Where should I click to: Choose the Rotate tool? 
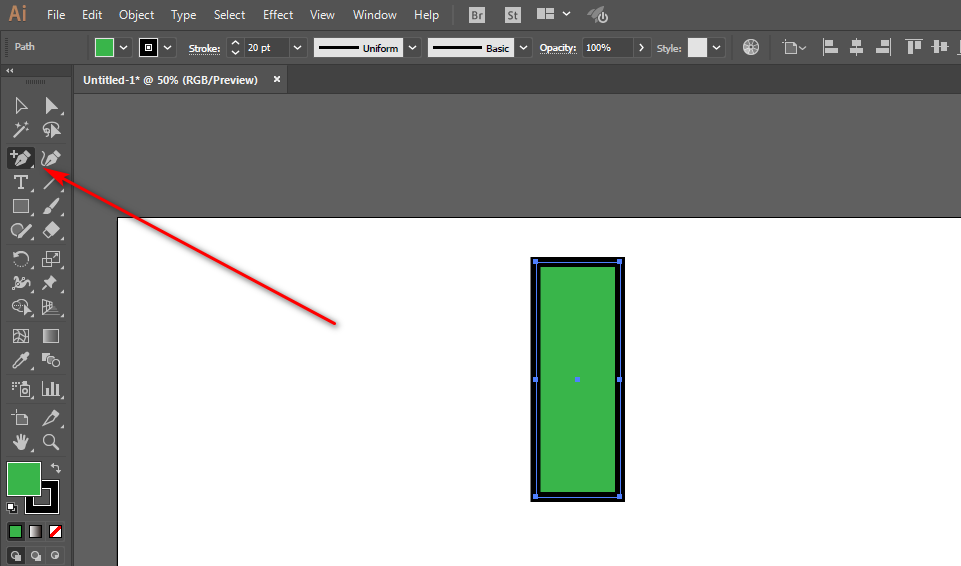coord(21,259)
